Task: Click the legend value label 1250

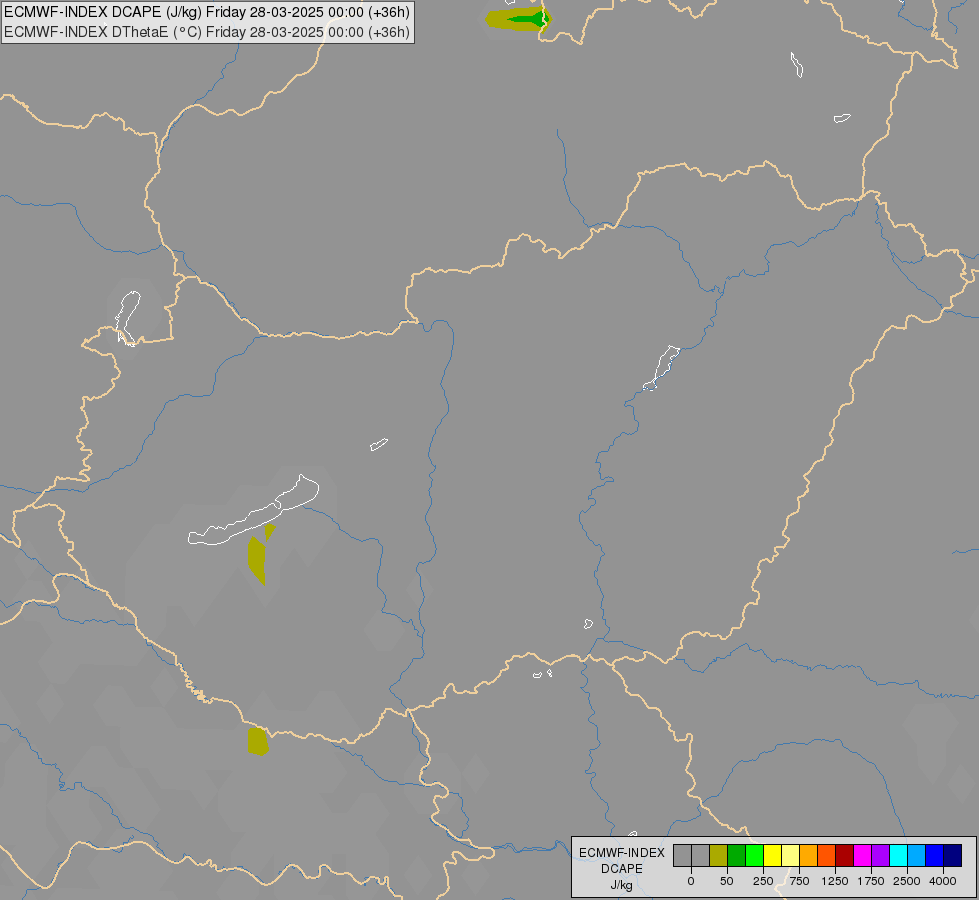Action: coord(835,881)
